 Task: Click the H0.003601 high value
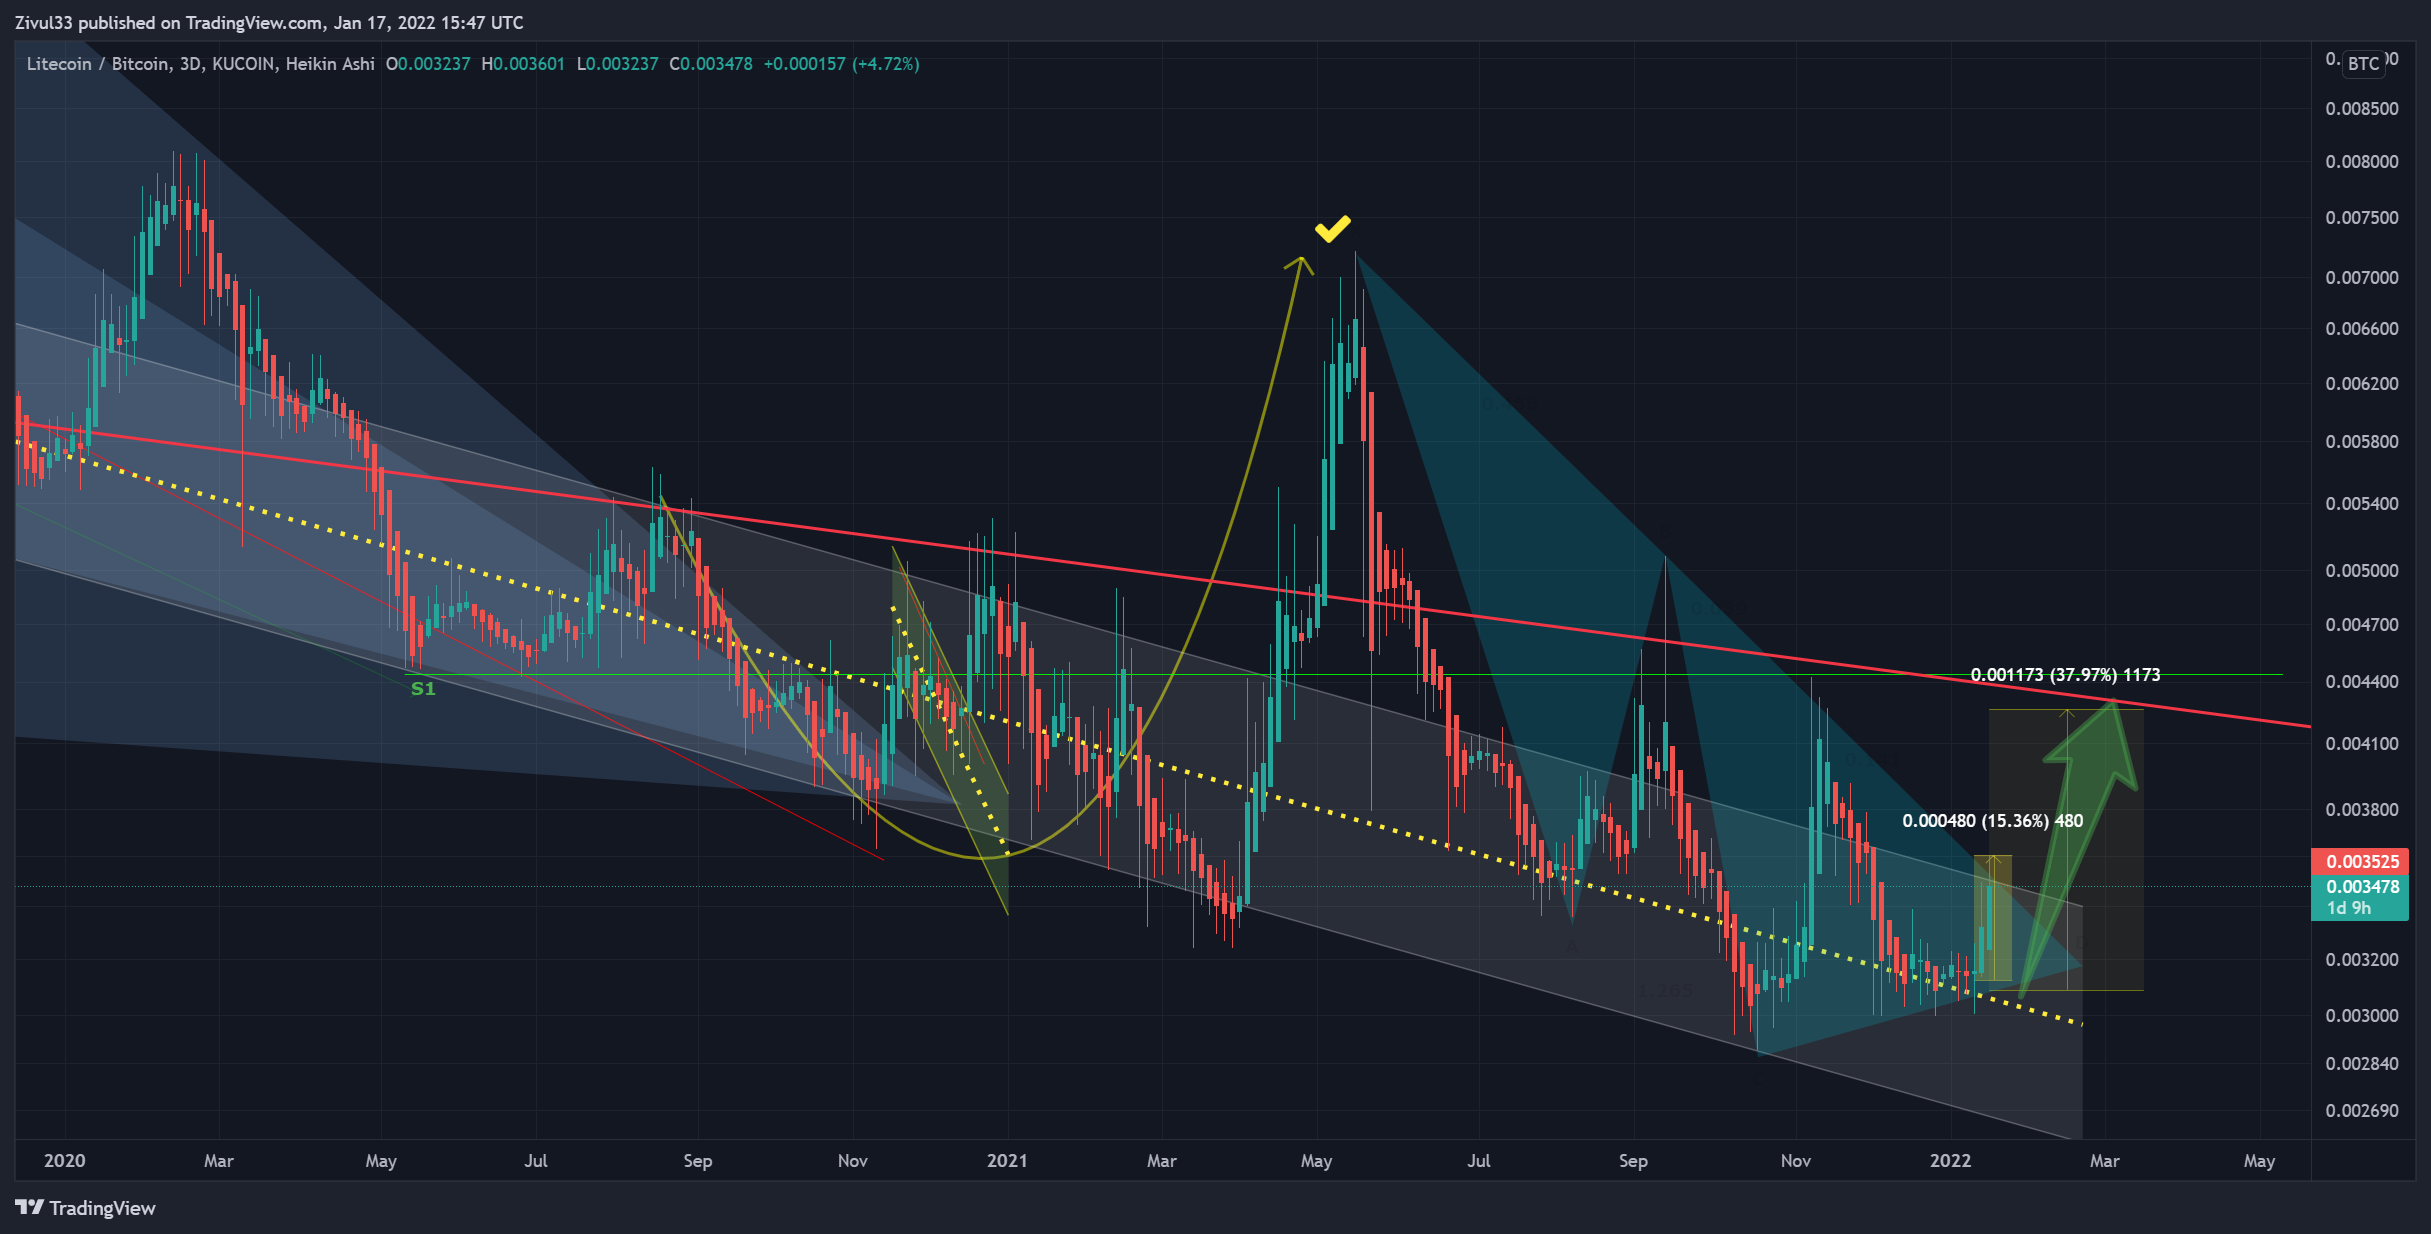pyautogui.click(x=523, y=64)
